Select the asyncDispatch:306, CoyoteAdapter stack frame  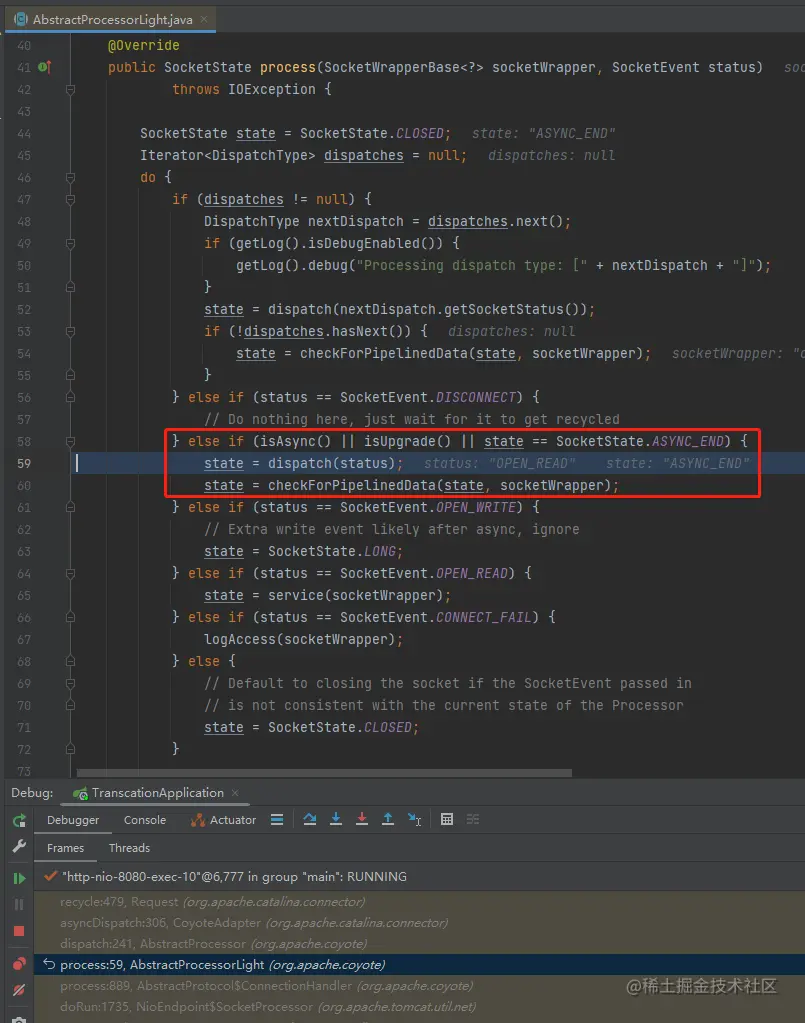[419, 923]
